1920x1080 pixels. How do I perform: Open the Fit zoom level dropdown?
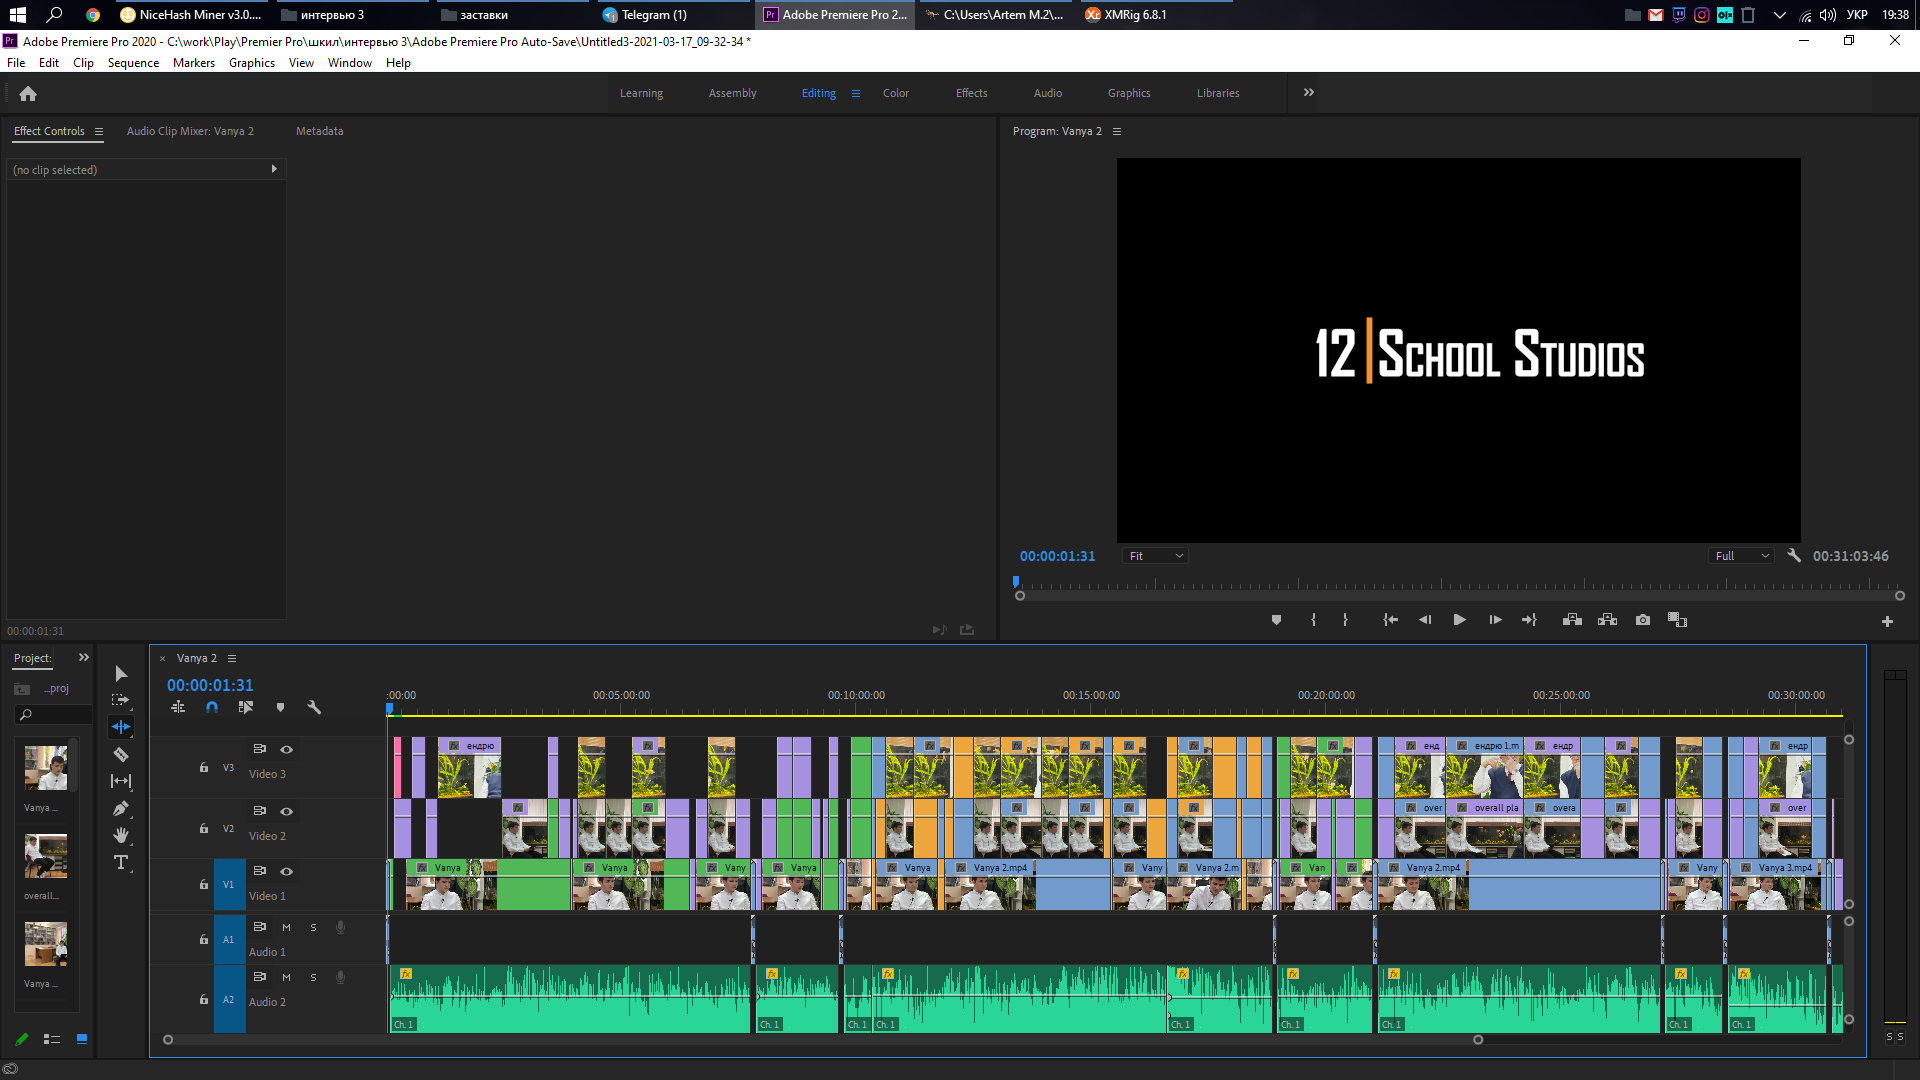(x=1154, y=556)
